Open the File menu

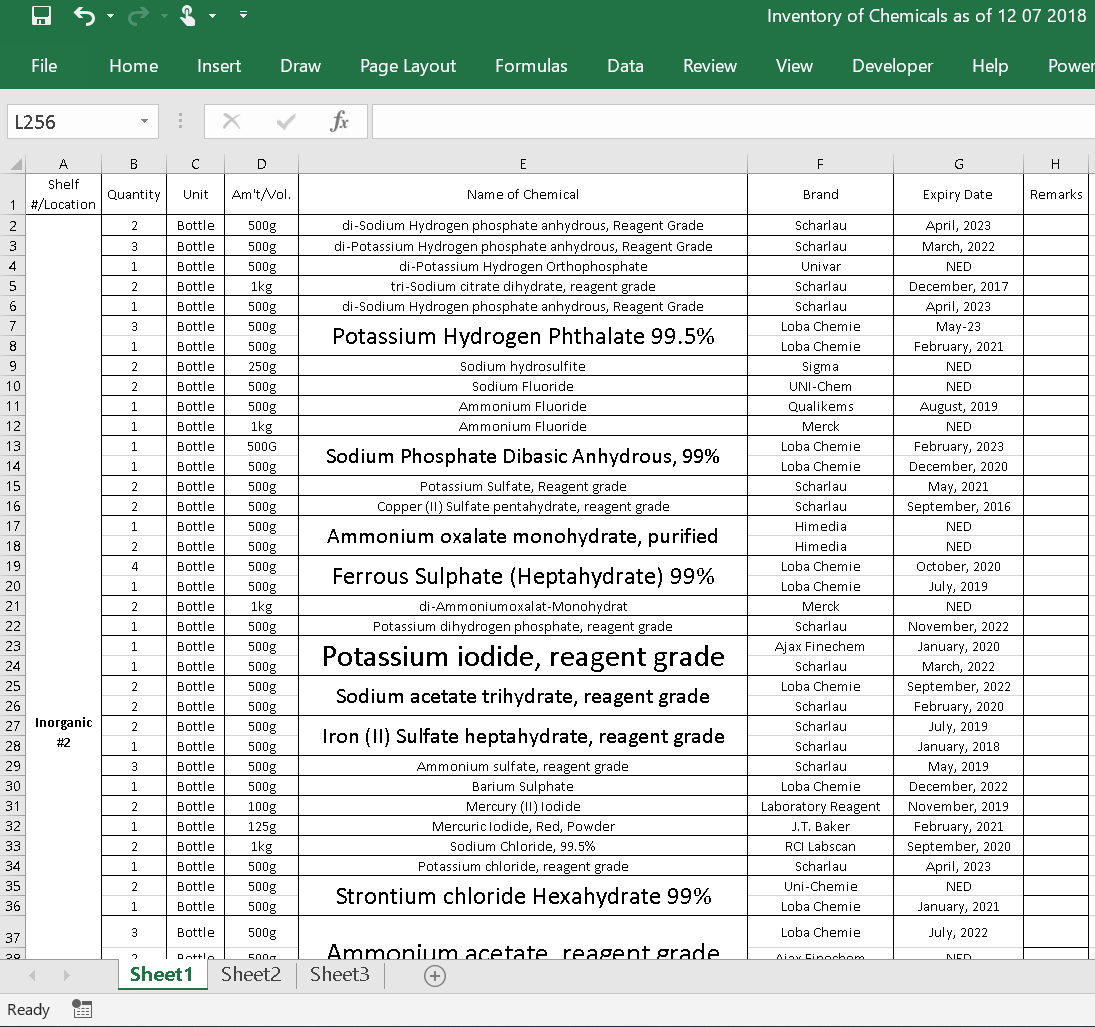[44, 66]
